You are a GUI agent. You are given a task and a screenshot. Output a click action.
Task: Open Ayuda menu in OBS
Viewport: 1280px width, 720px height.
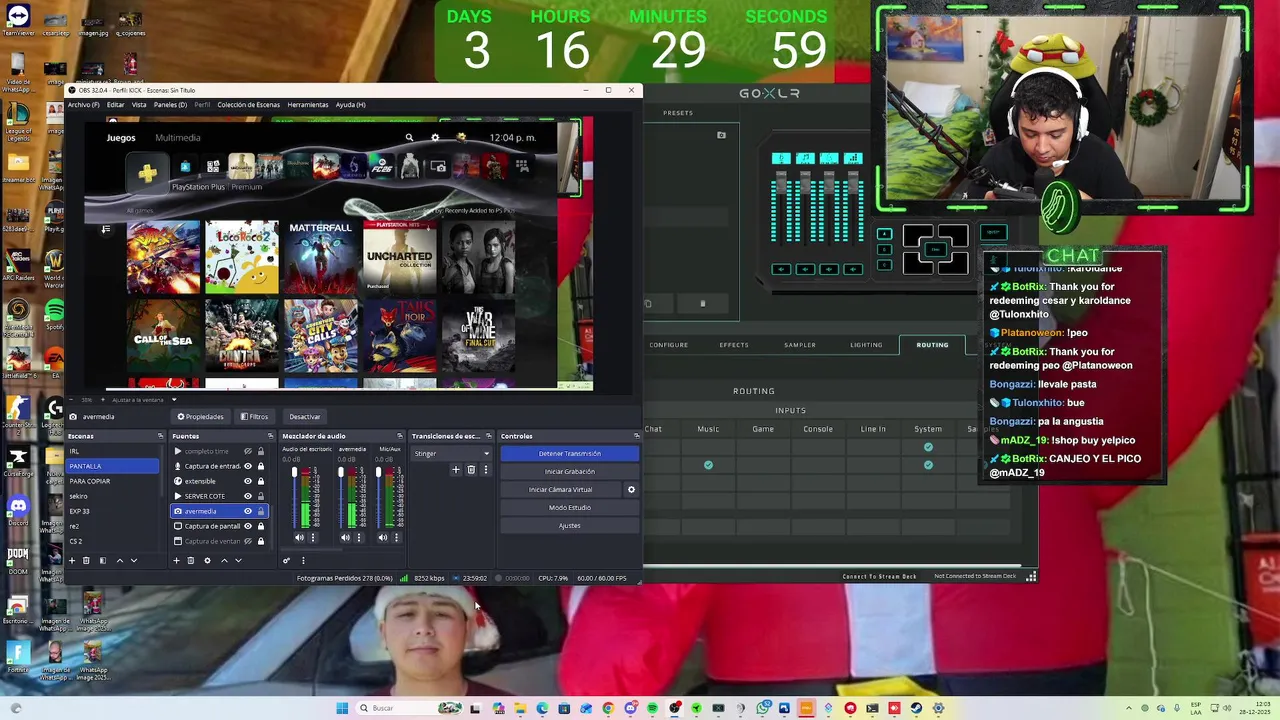tap(350, 104)
